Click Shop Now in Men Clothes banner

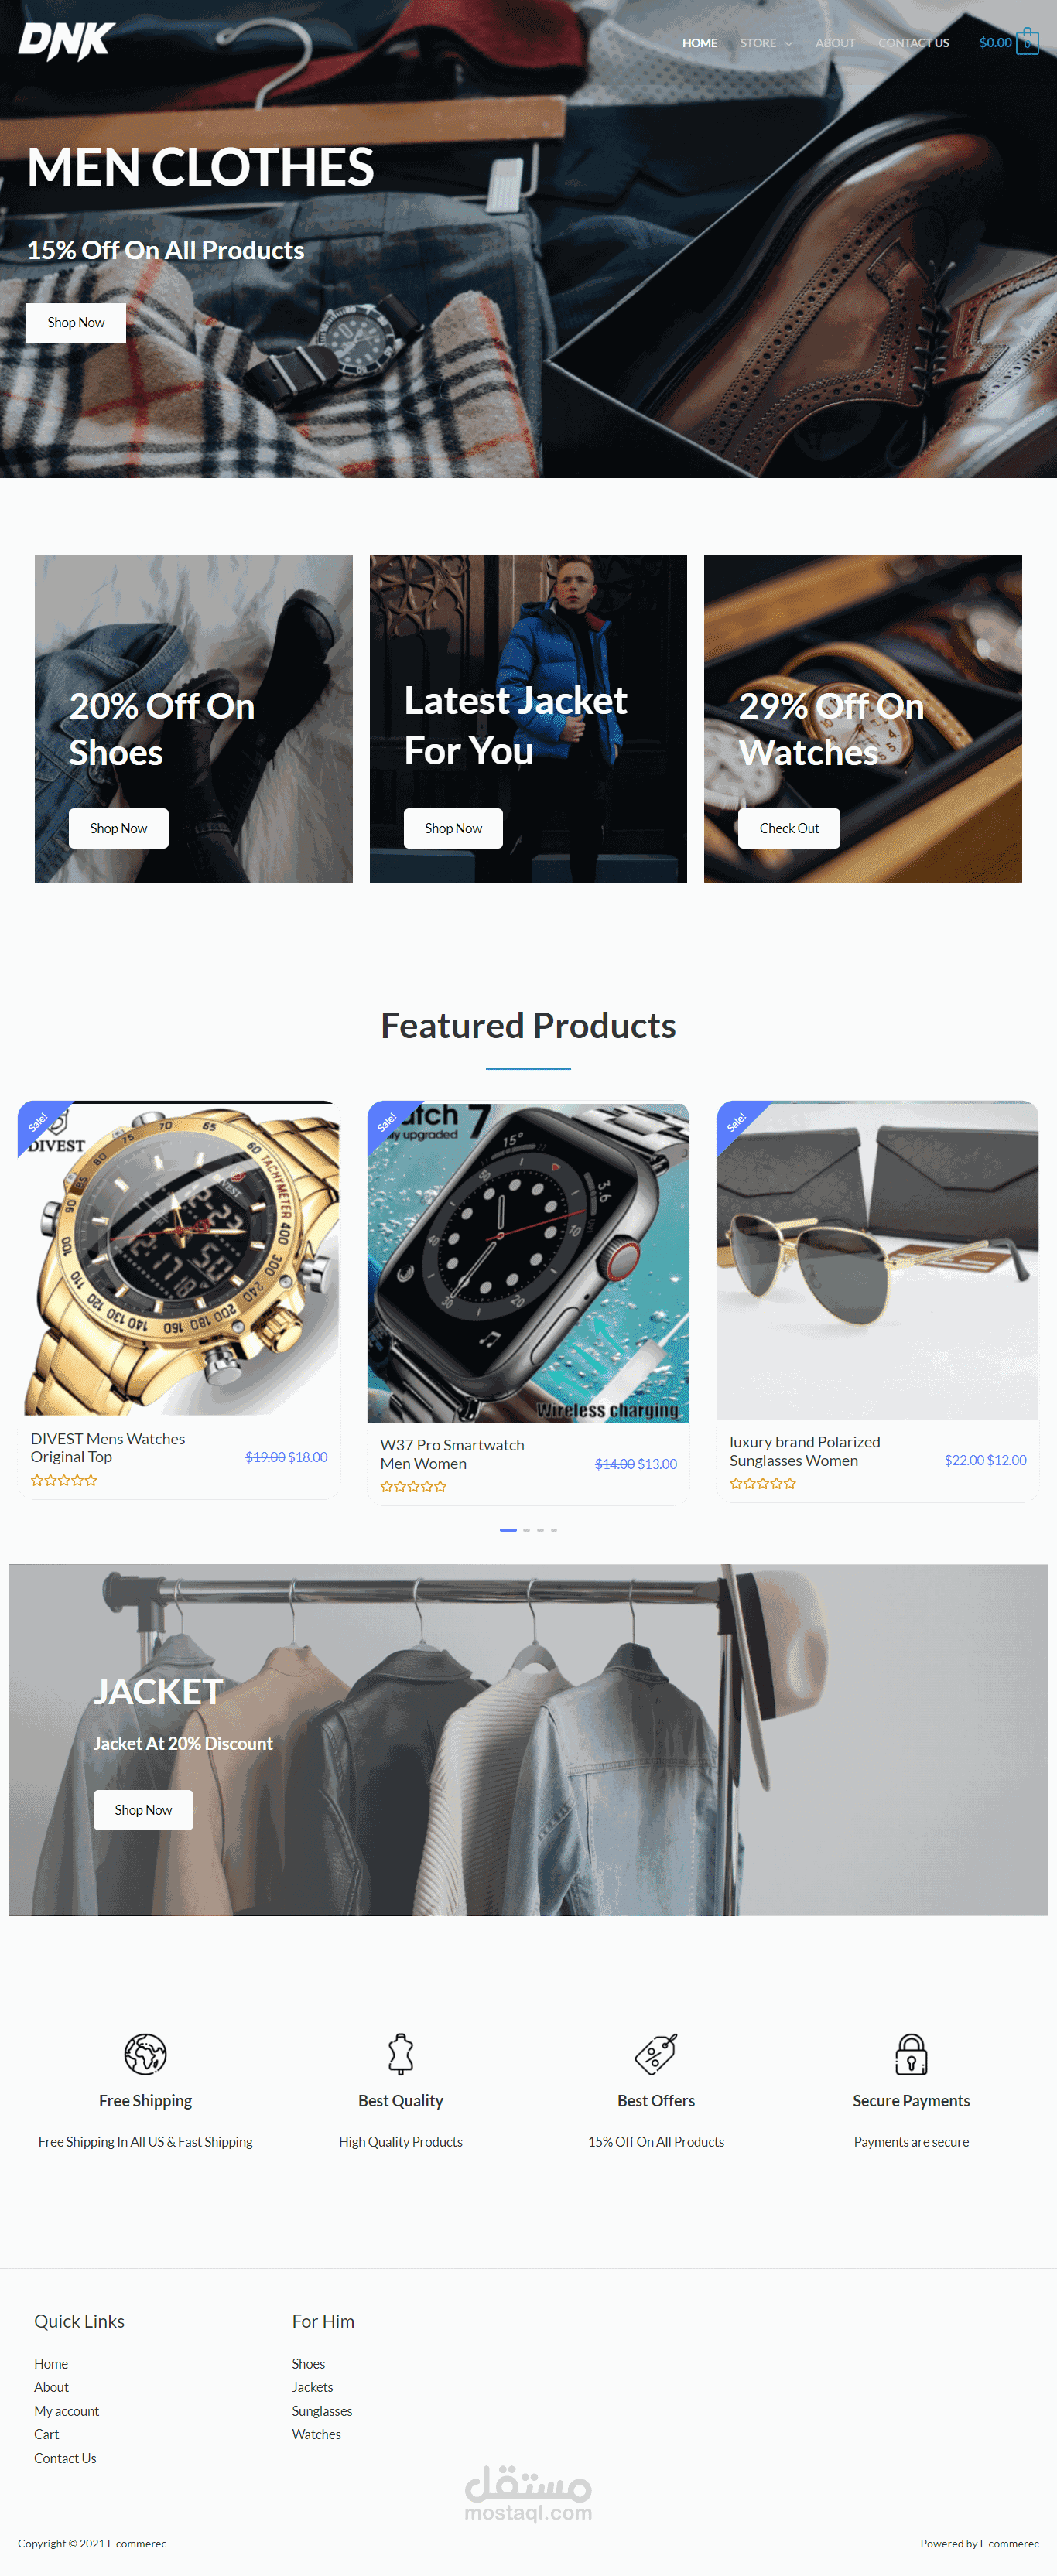tap(76, 323)
